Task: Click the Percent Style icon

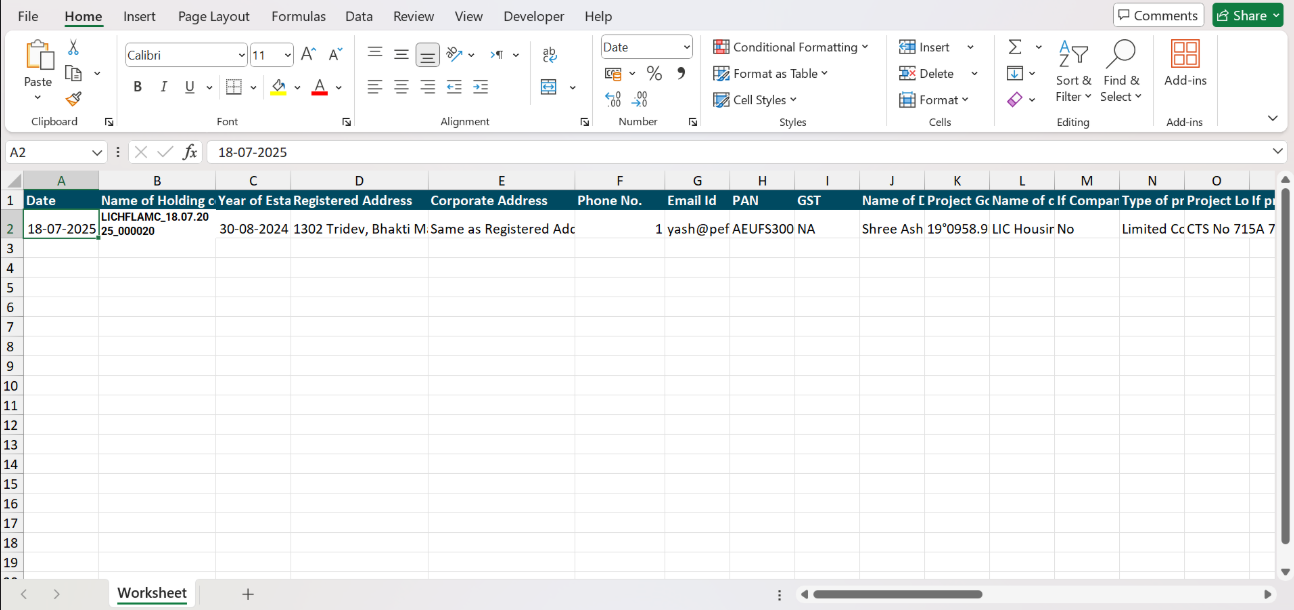Action: [654, 73]
